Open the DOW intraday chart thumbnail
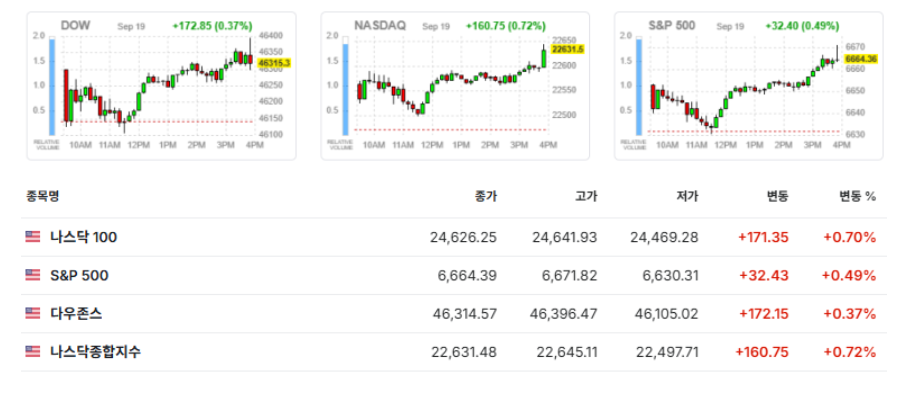 (161, 86)
